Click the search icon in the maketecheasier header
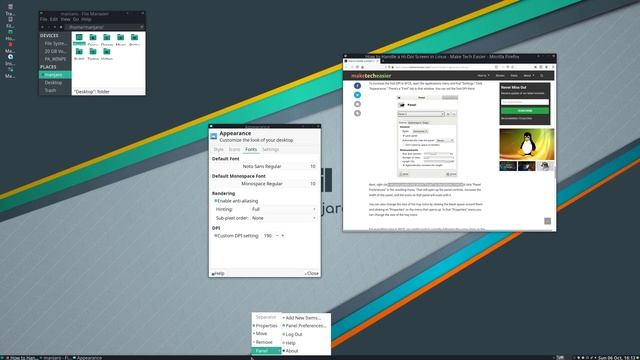 tap(542, 76)
